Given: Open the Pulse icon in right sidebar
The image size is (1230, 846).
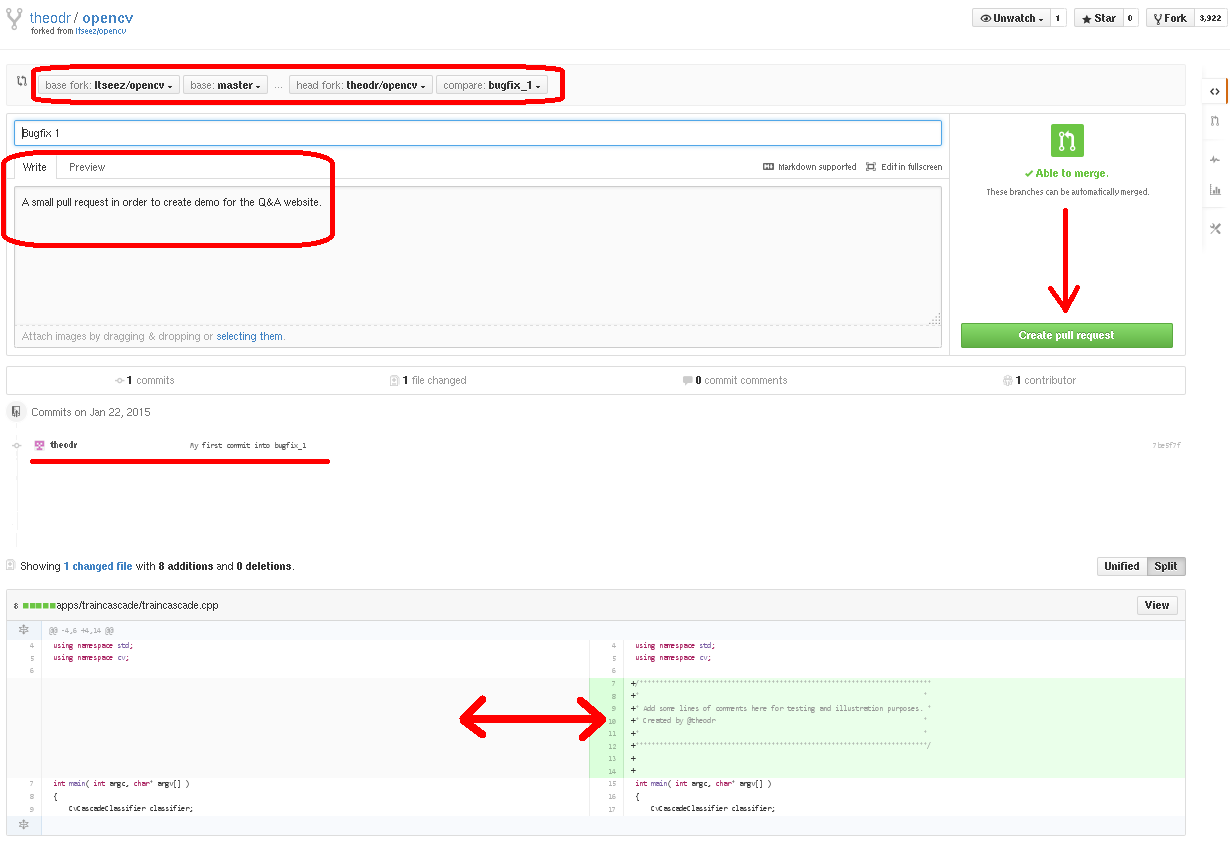Looking at the screenshot, I should coord(1215,159).
